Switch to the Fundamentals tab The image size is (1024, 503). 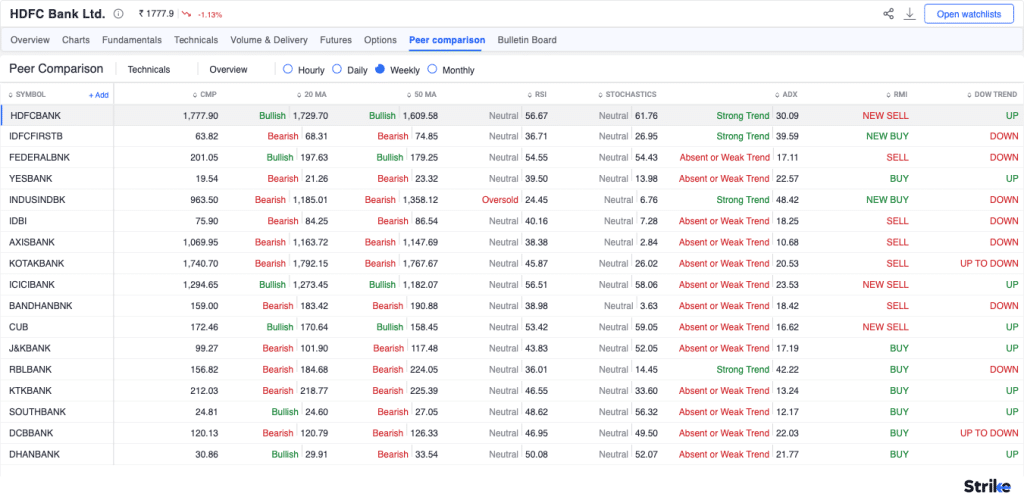point(131,40)
